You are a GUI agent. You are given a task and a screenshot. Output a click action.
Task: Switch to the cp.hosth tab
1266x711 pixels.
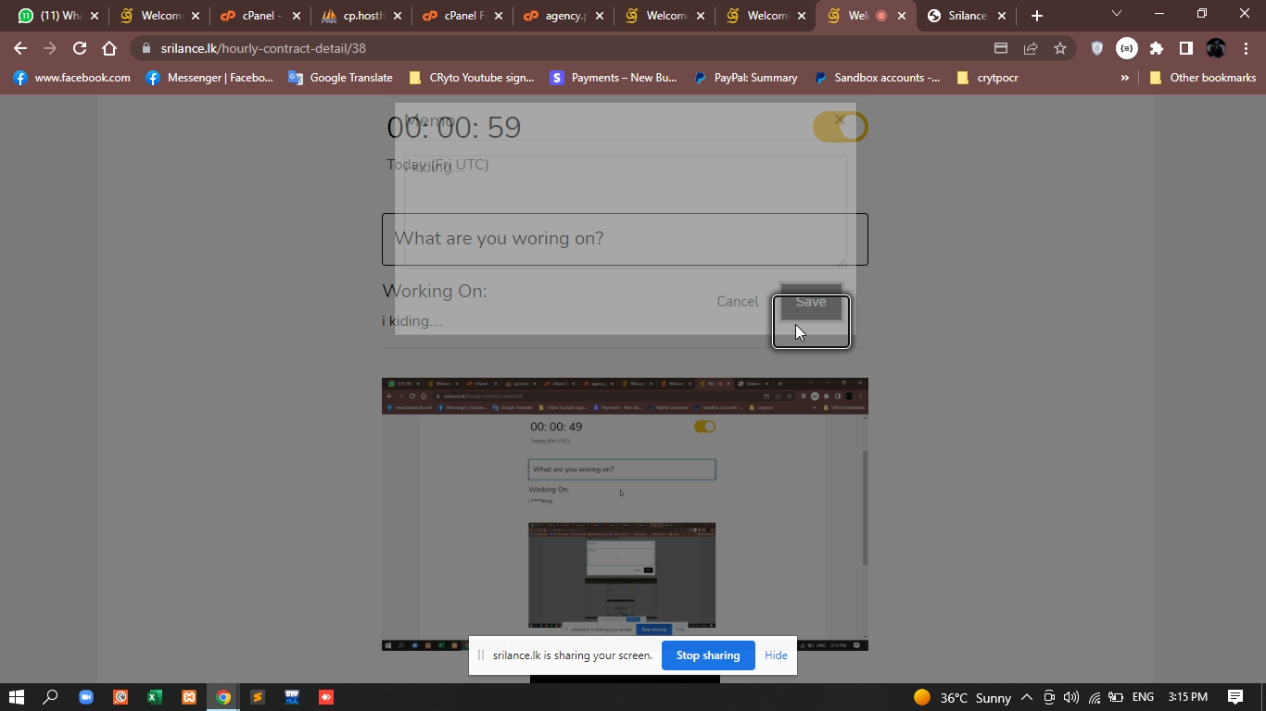361,16
